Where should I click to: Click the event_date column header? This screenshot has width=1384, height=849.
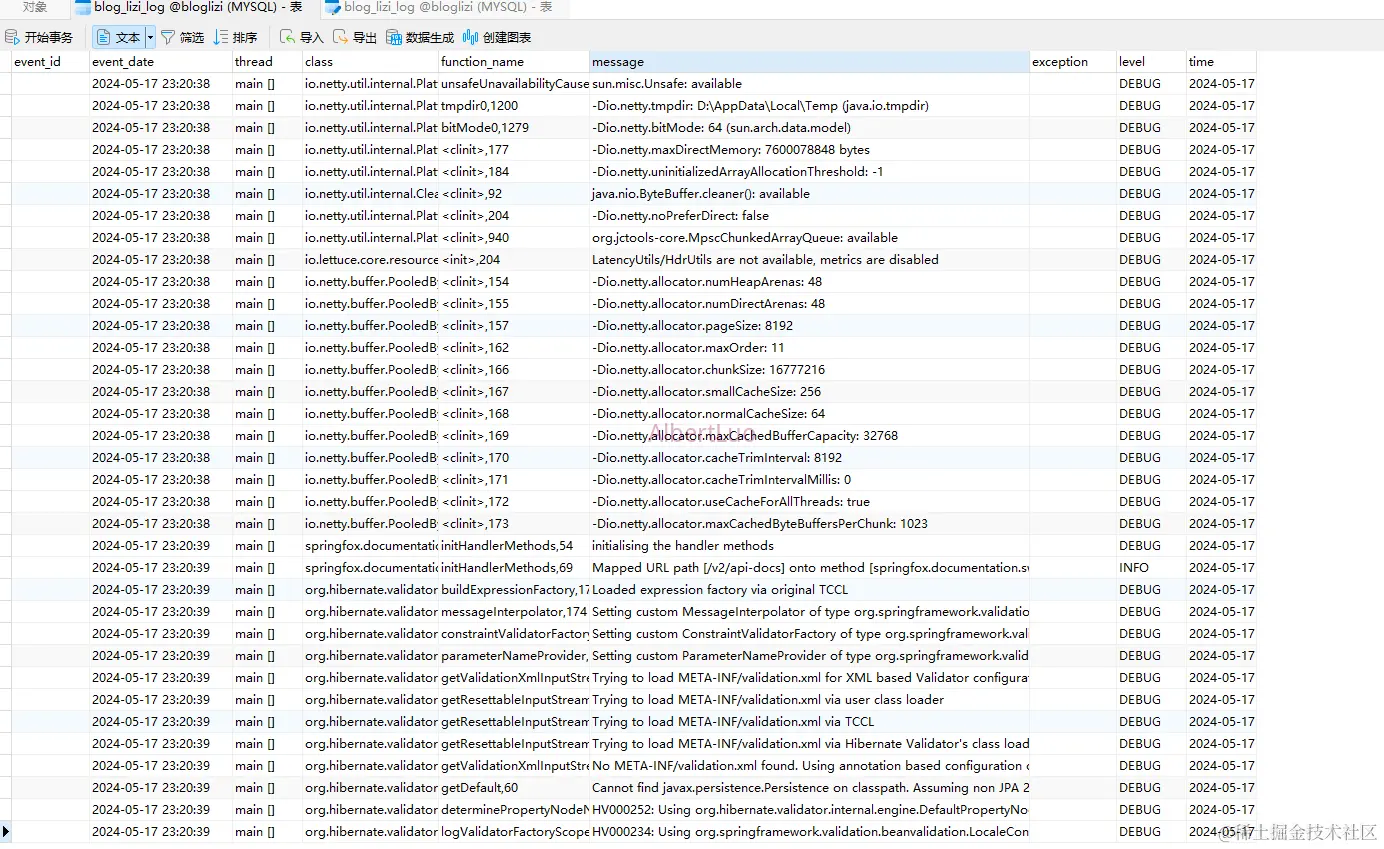[161, 62]
